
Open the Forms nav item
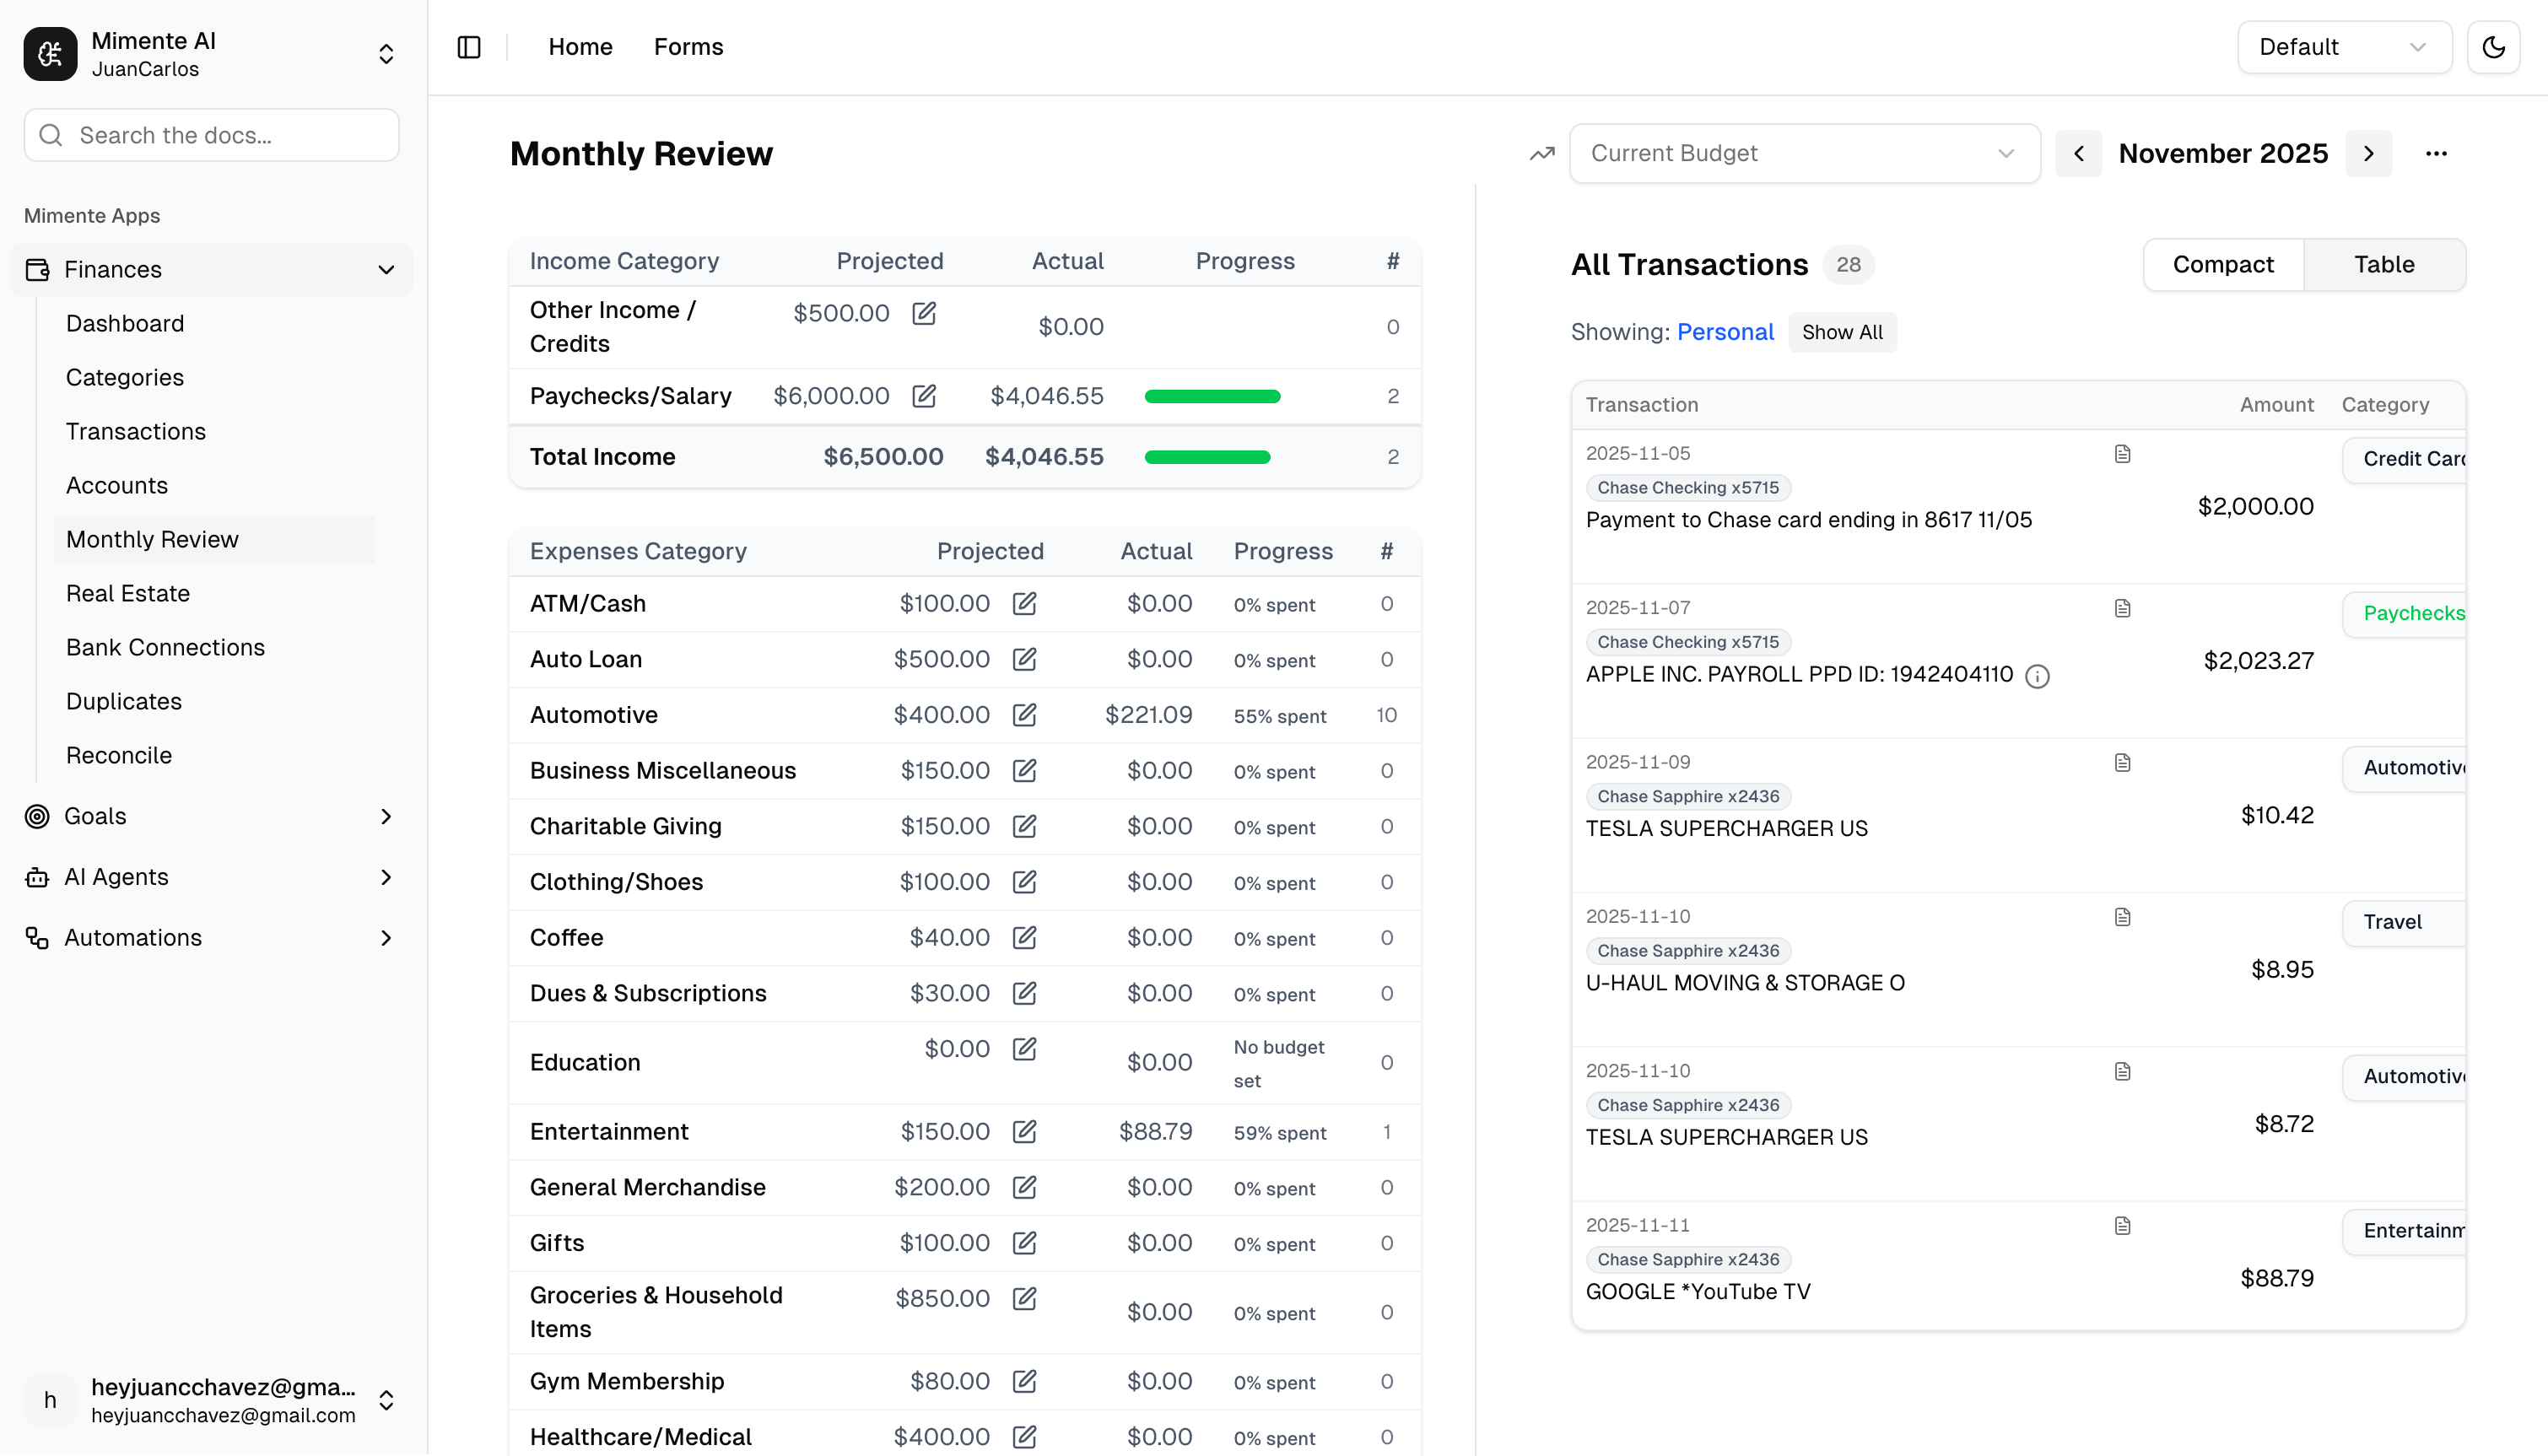[x=688, y=47]
